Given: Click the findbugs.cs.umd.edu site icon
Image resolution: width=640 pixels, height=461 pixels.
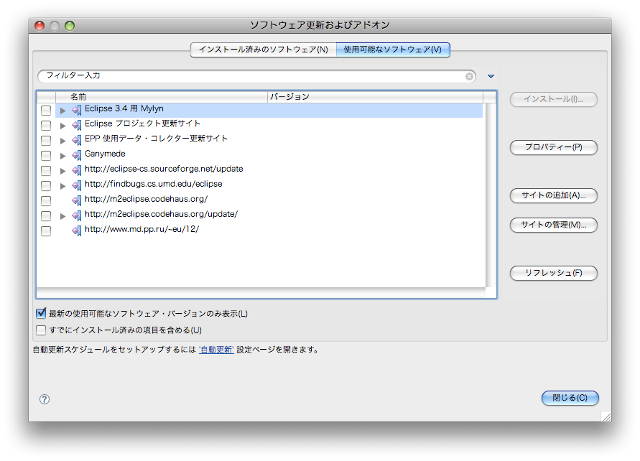Looking at the screenshot, I should click(x=76, y=185).
